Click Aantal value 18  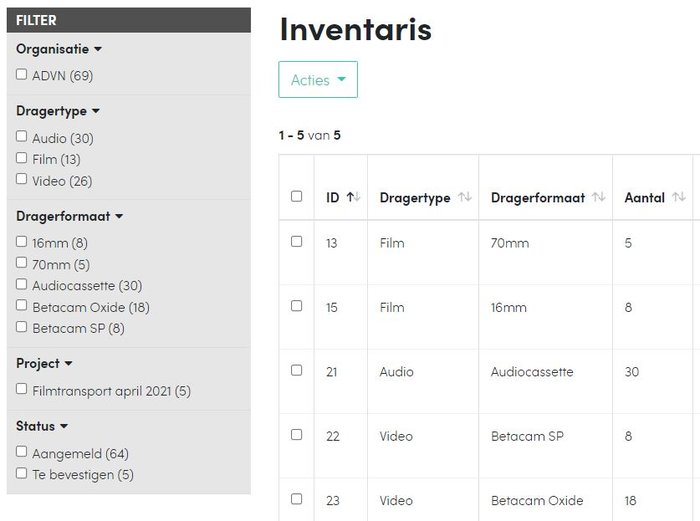coord(630,500)
